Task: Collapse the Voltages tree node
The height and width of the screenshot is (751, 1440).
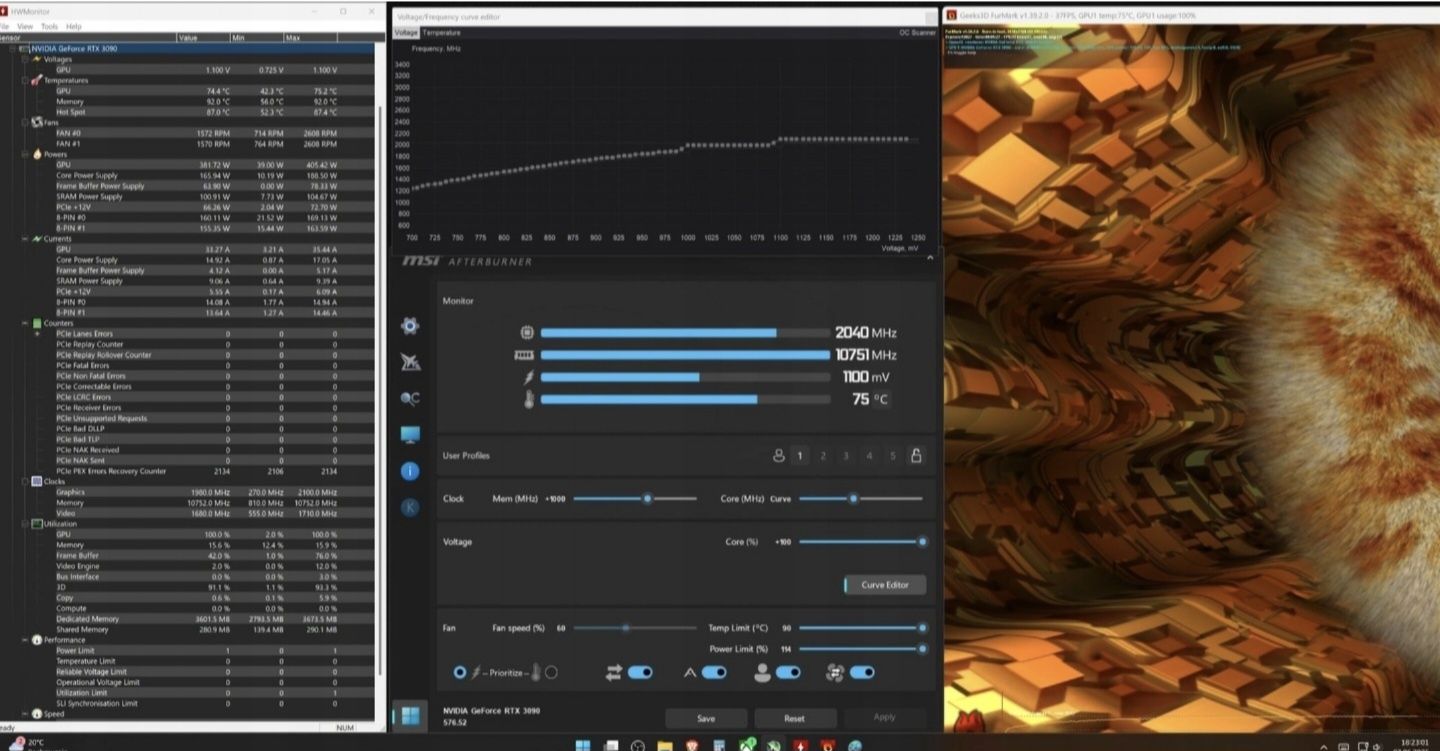Action: click(25, 59)
